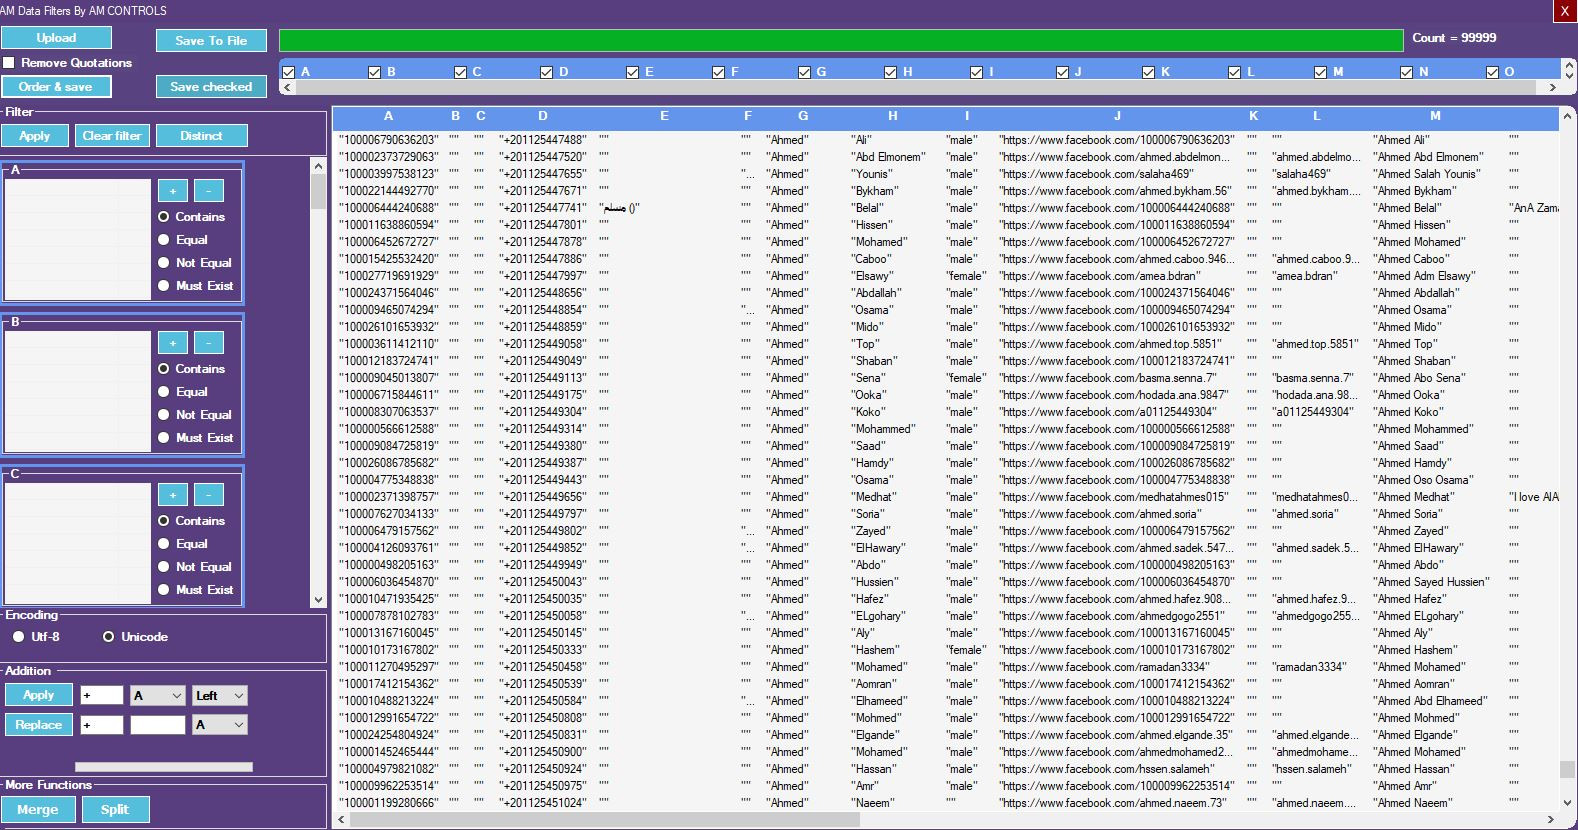
Task: Click column header M in data grid
Action: click(x=1435, y=117)
